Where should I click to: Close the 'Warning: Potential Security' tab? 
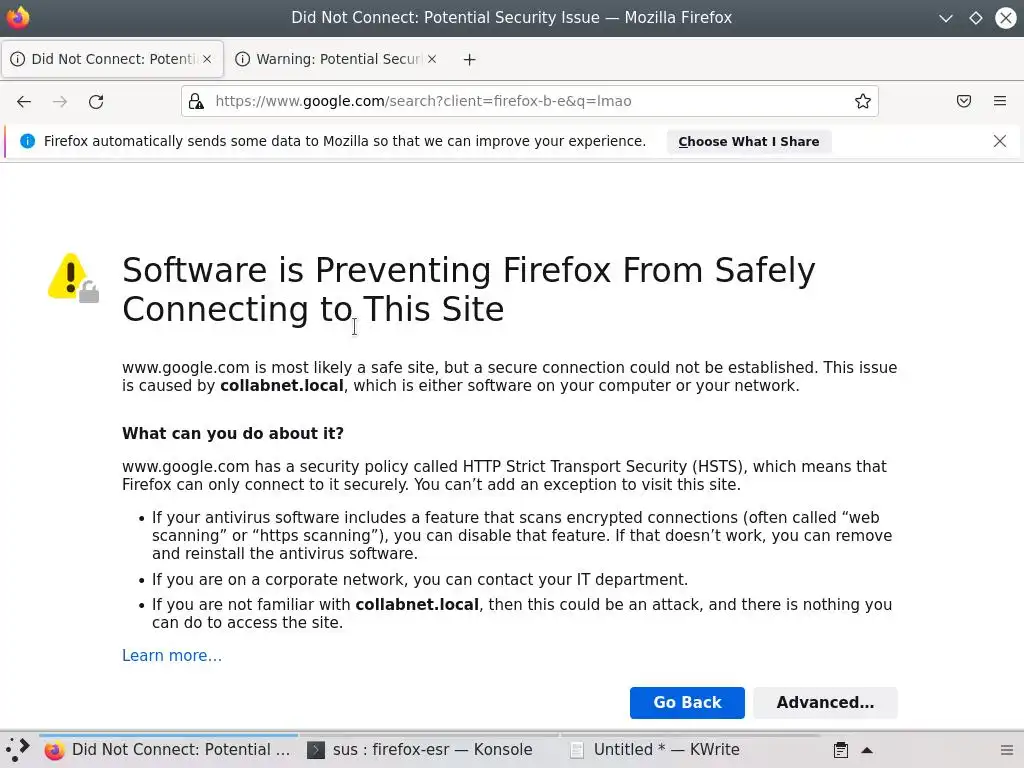click(432, 59)
